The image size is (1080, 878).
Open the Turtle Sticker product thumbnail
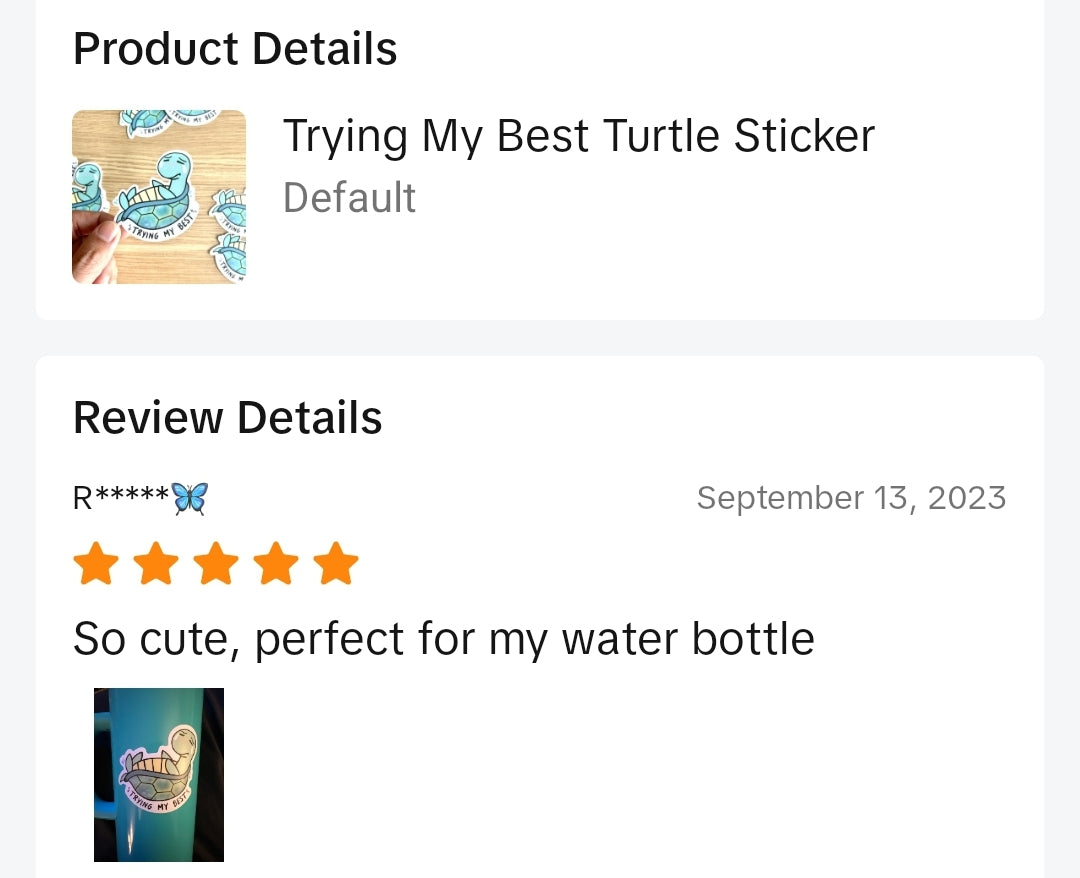pyautogui.click(x=159, y=197)
